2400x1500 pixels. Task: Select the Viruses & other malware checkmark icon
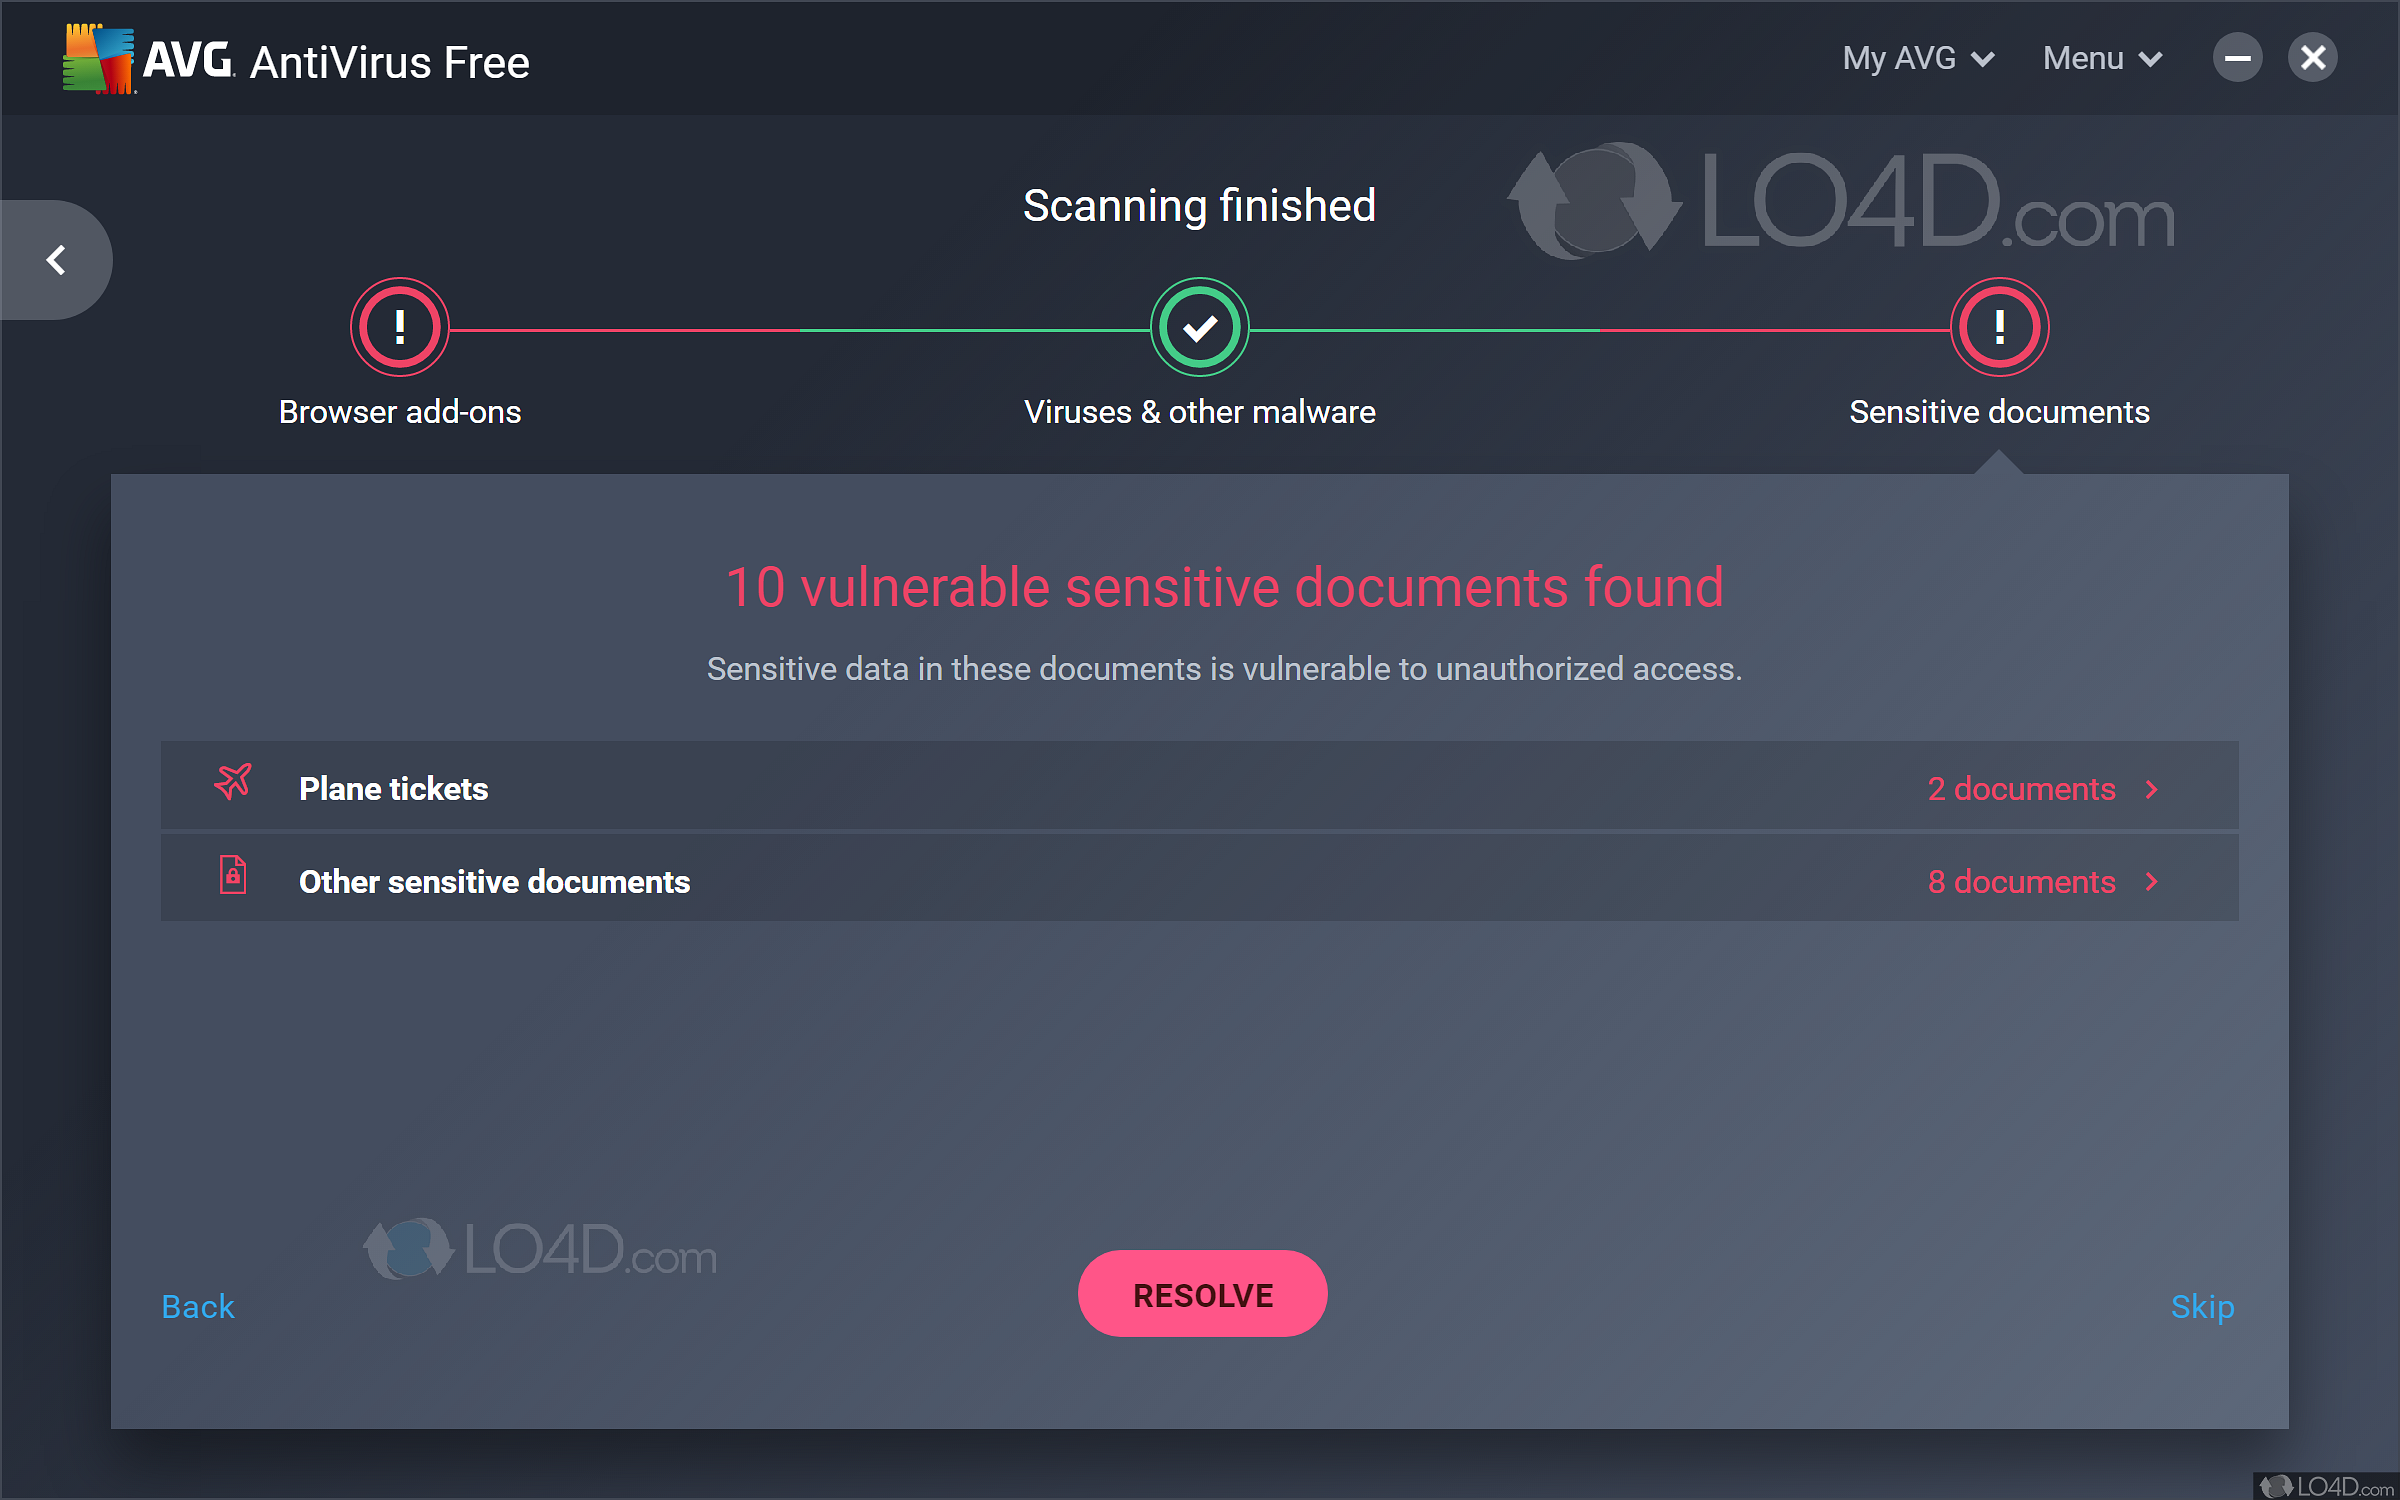click(1199, 327)
